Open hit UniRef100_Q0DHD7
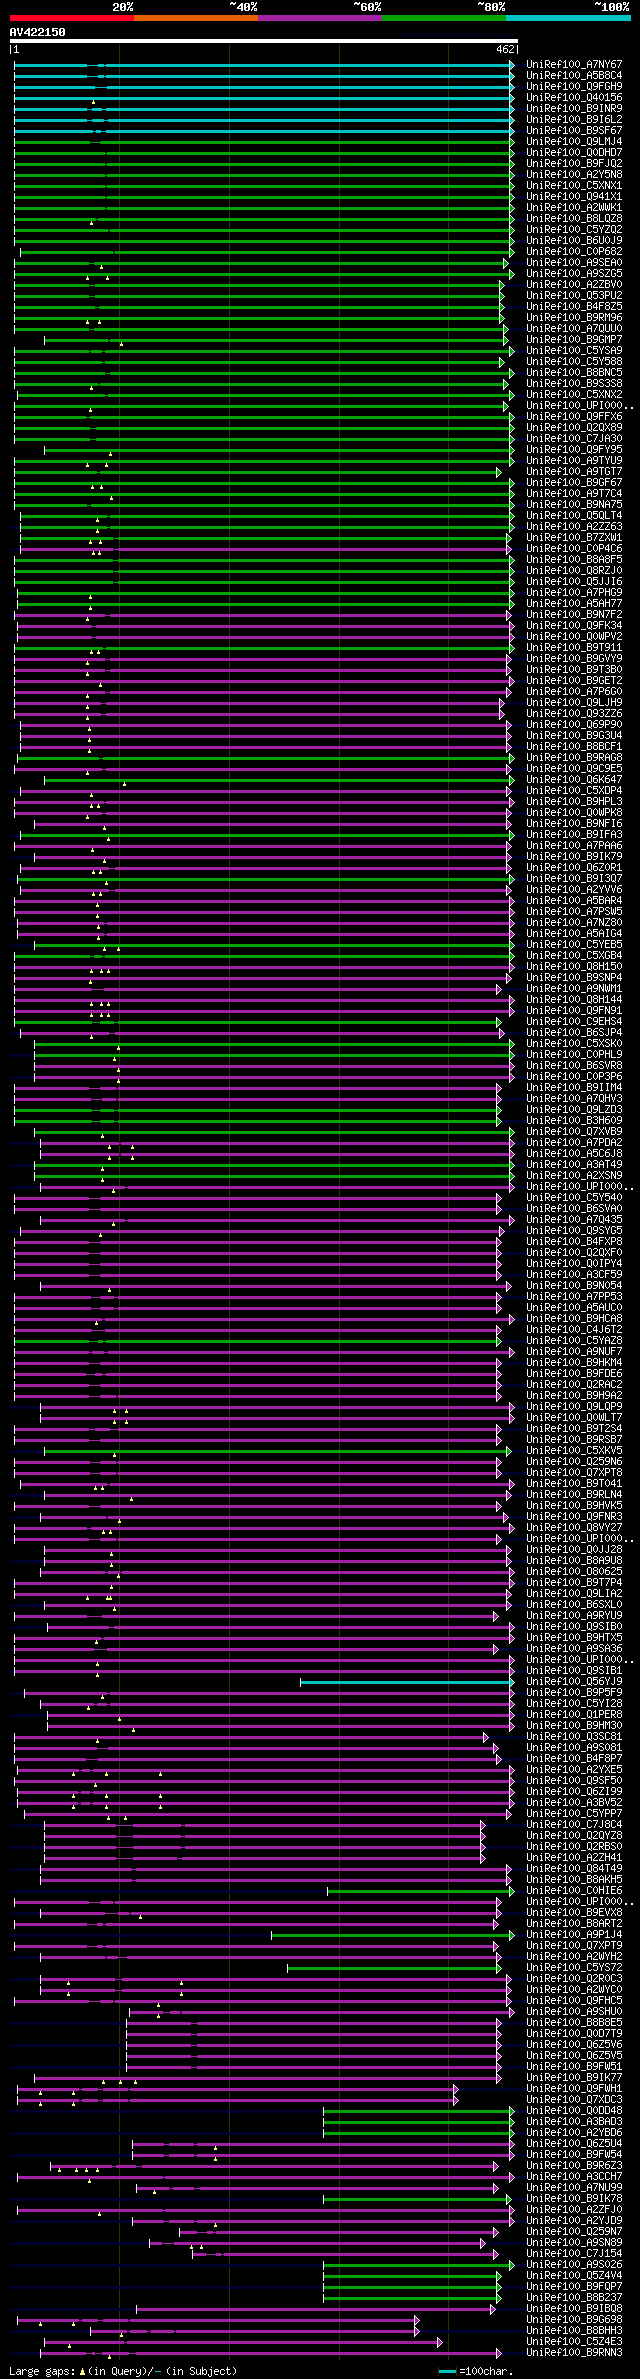The width and height of the screenshot is (640, 2379). click(574, 153)
